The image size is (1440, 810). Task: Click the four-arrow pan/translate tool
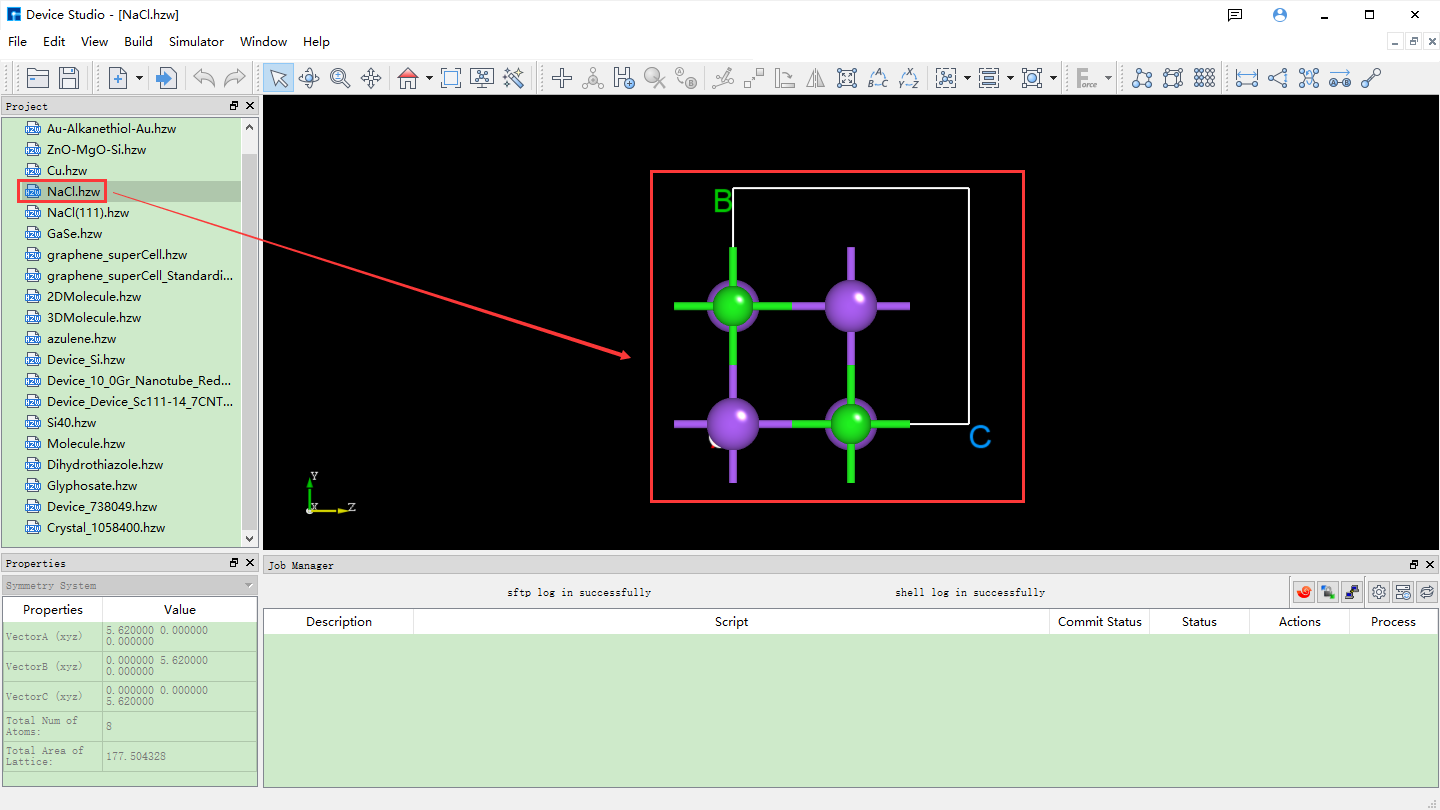[x=371, y=78]
